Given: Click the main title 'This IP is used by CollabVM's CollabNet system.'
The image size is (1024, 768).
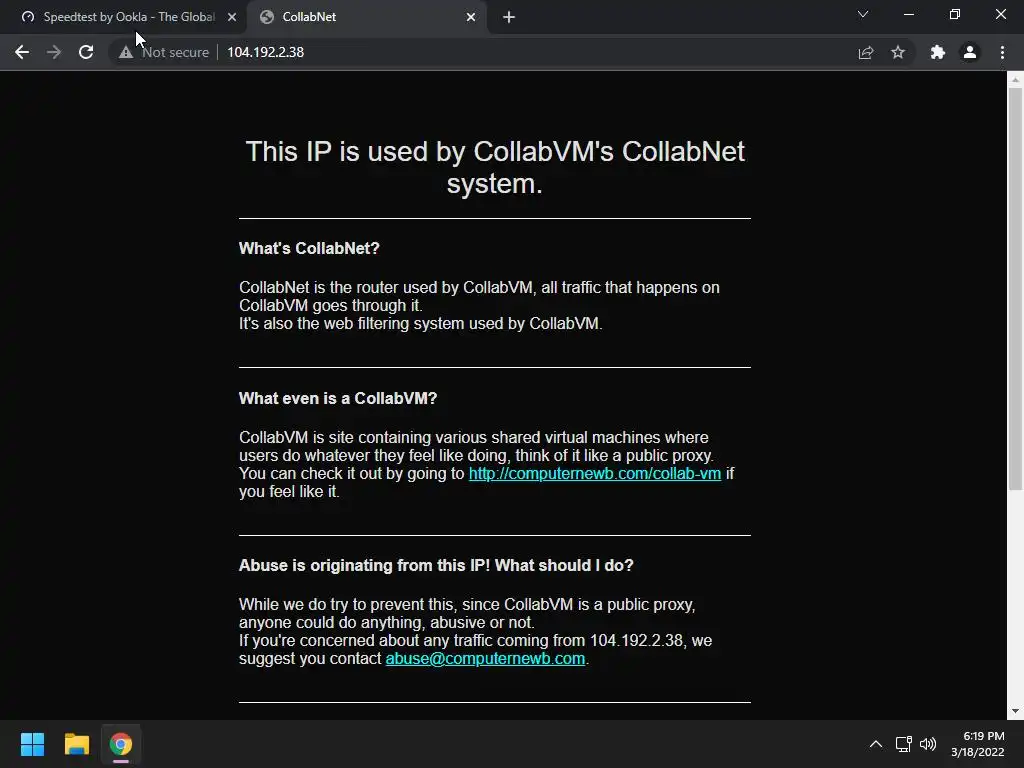Looking at the screenshot, I should (x=495, y=167).
